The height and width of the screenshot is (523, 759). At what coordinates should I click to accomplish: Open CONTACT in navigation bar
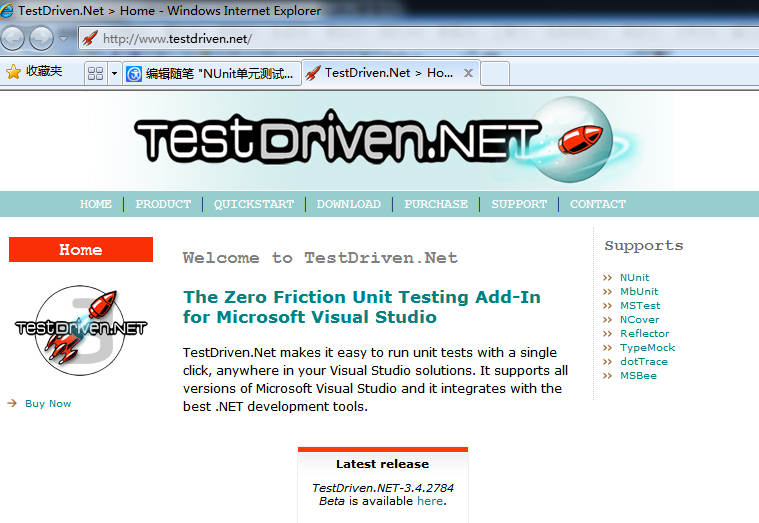[x=598, y=204]
